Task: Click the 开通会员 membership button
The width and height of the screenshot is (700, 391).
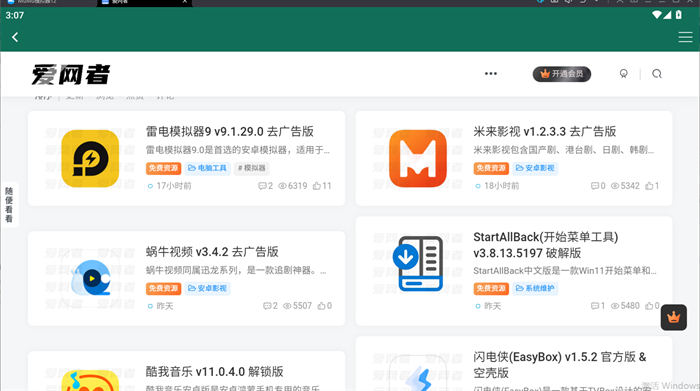Action: pos(562,74)
